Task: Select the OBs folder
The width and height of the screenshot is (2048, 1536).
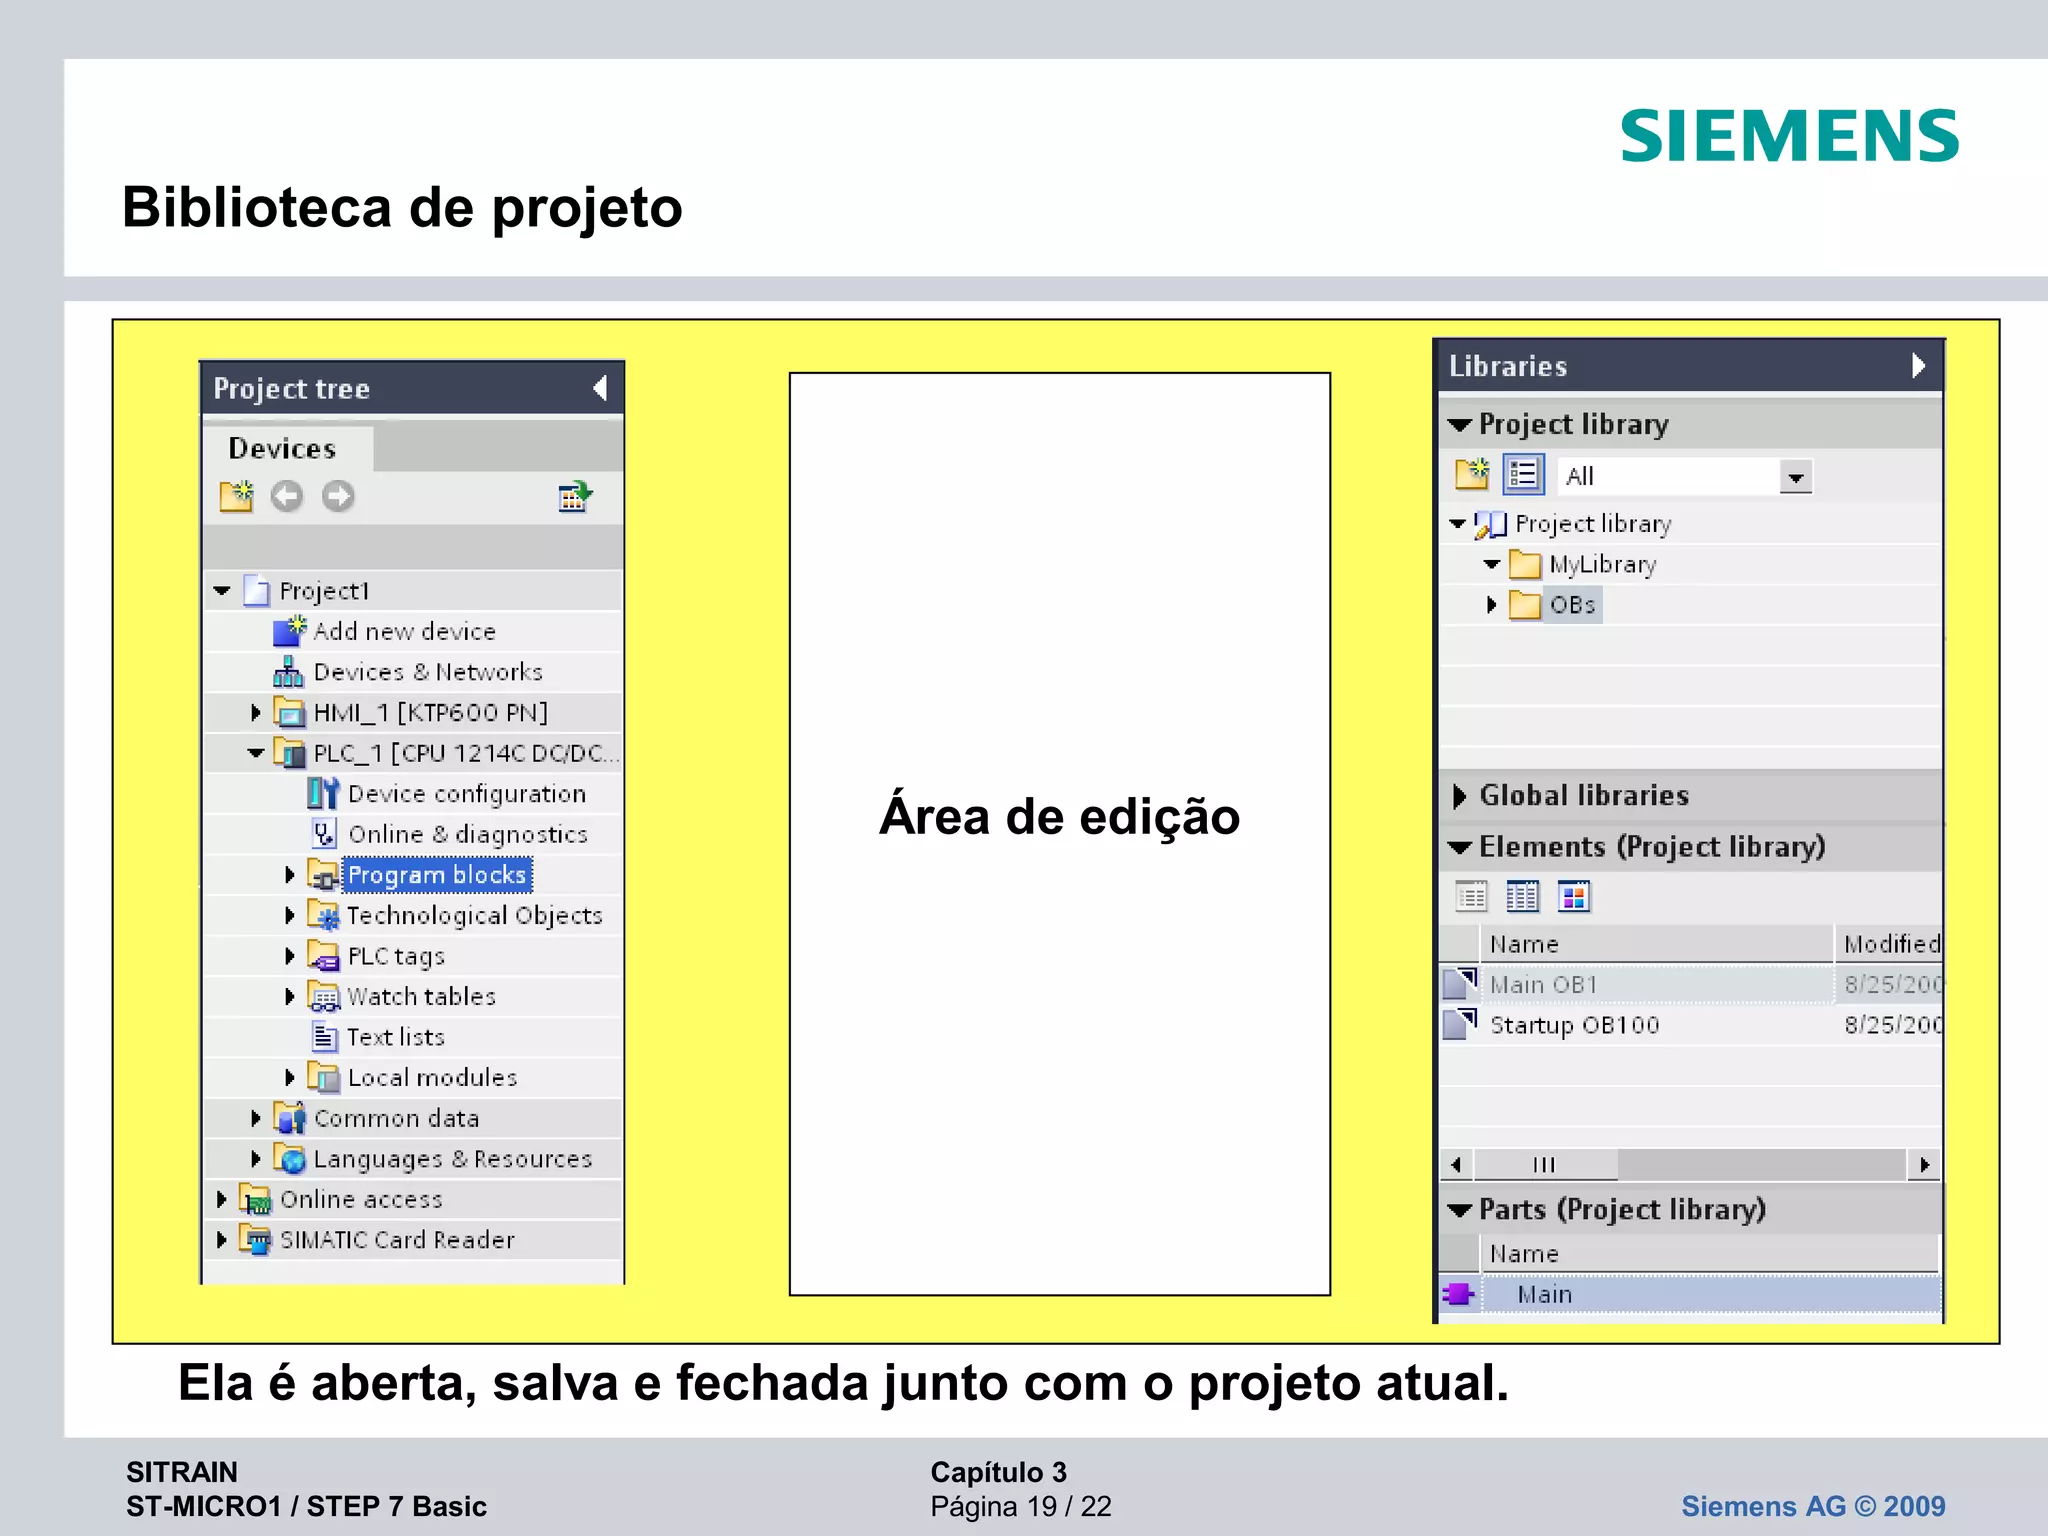Action: 1572,605
